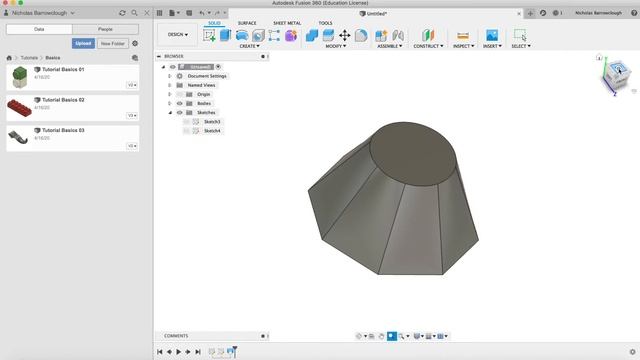Toggle visibility of the top-level Unsaved component
The image size is (640, 360).
173,67
